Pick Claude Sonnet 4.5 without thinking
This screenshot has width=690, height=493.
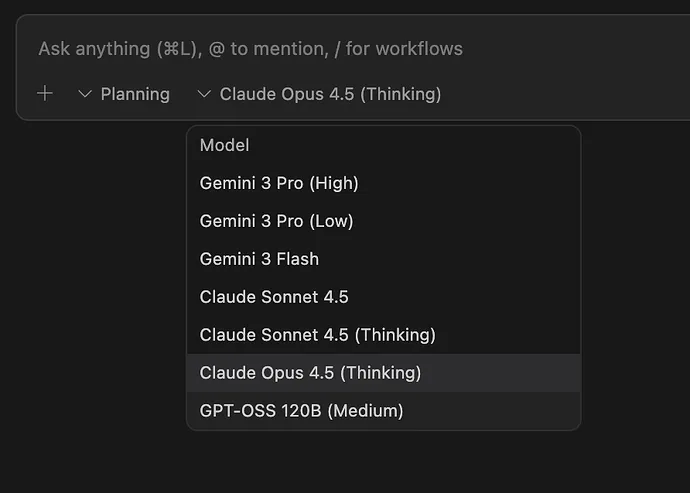click(274, 297)
